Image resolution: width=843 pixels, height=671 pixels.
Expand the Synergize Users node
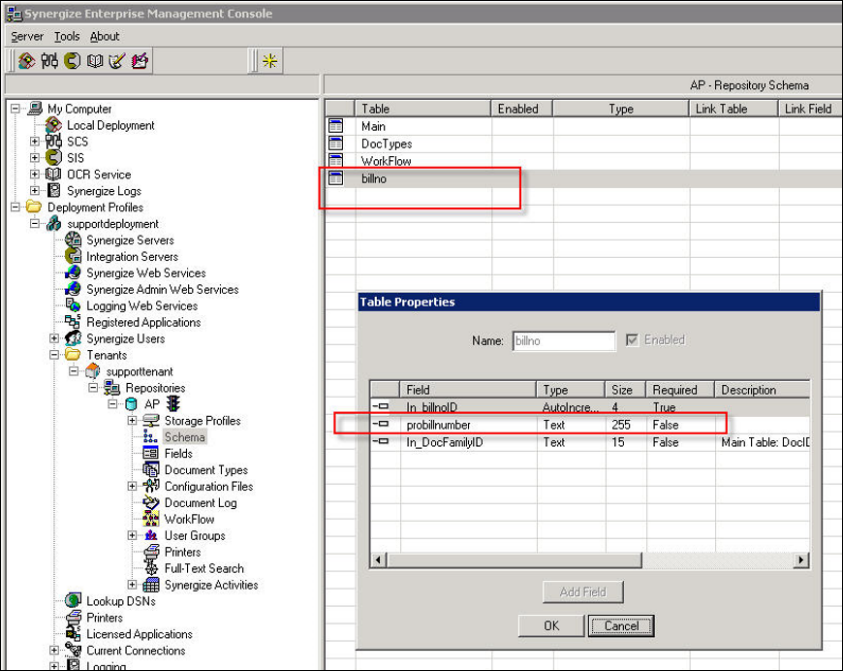(54, 338)
